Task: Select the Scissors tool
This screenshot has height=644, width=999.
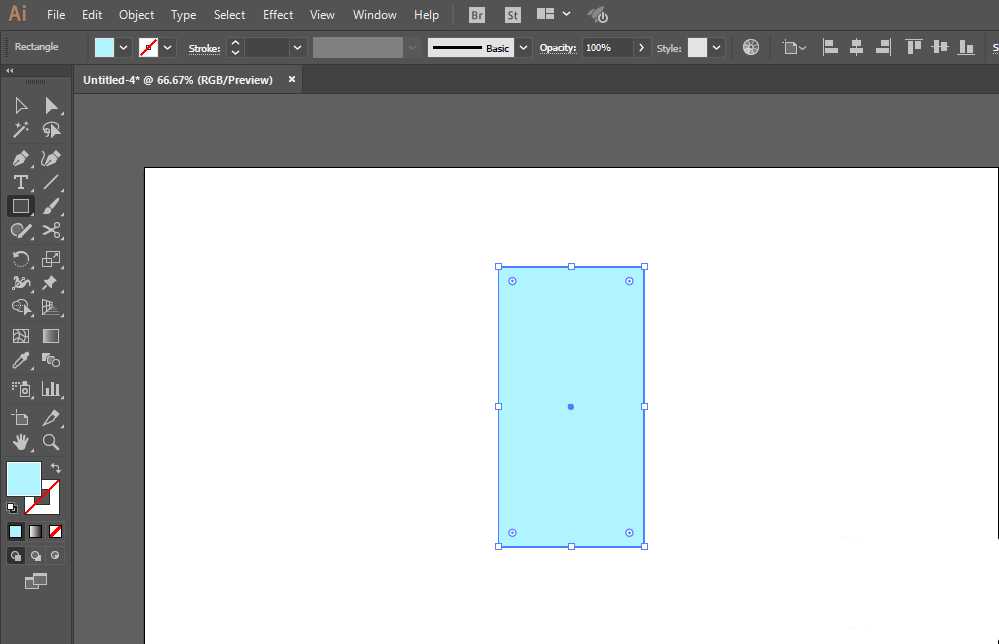Action: (51, 231)
